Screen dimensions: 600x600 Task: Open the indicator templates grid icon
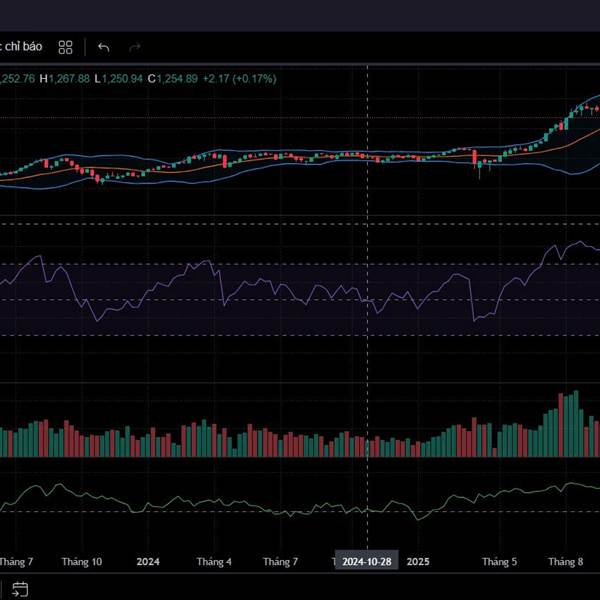[65, 47]
